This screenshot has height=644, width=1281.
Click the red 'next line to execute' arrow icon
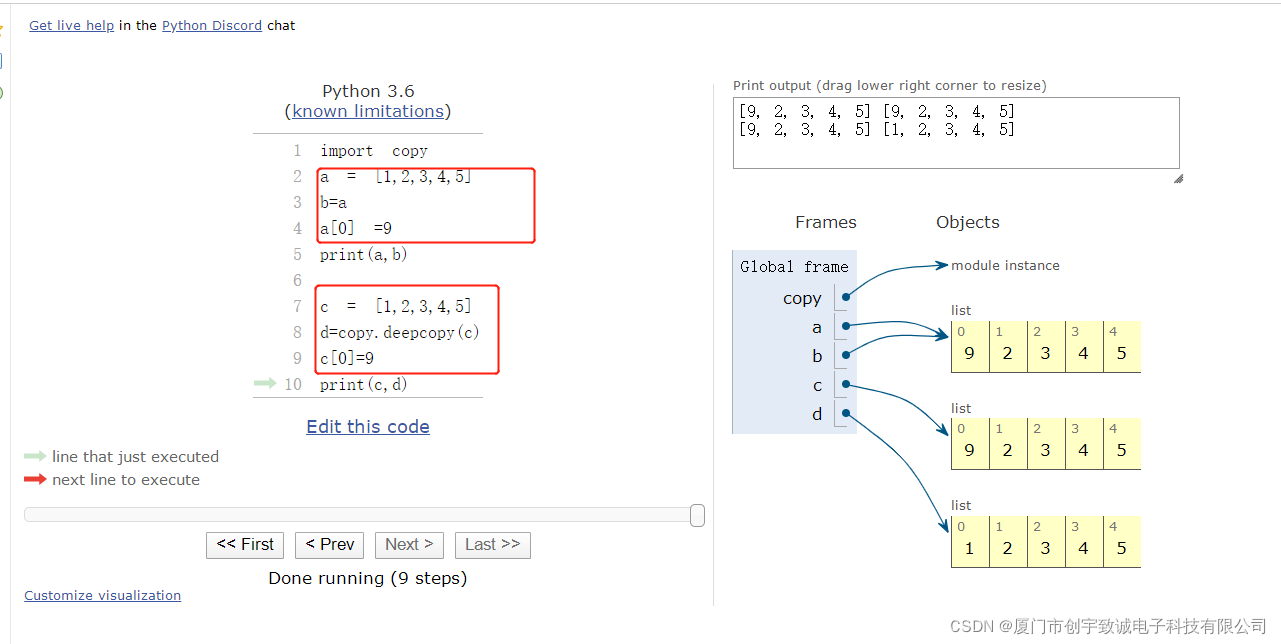35,479
